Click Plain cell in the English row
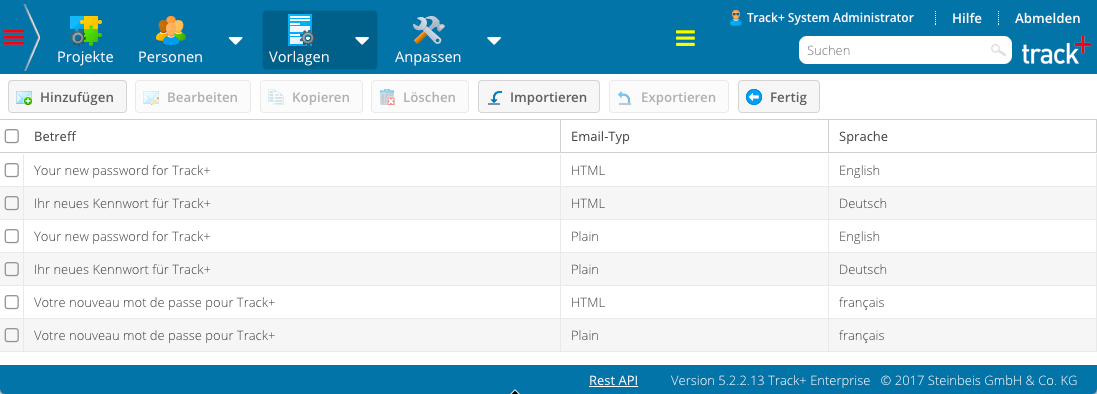The image size is (1097, 394). point(585,237)
